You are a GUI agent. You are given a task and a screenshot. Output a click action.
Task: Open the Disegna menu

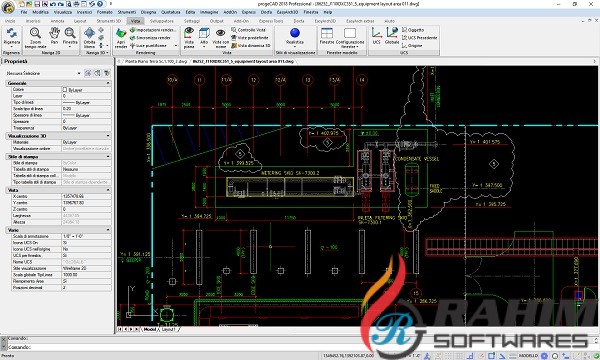pos(148,12)
